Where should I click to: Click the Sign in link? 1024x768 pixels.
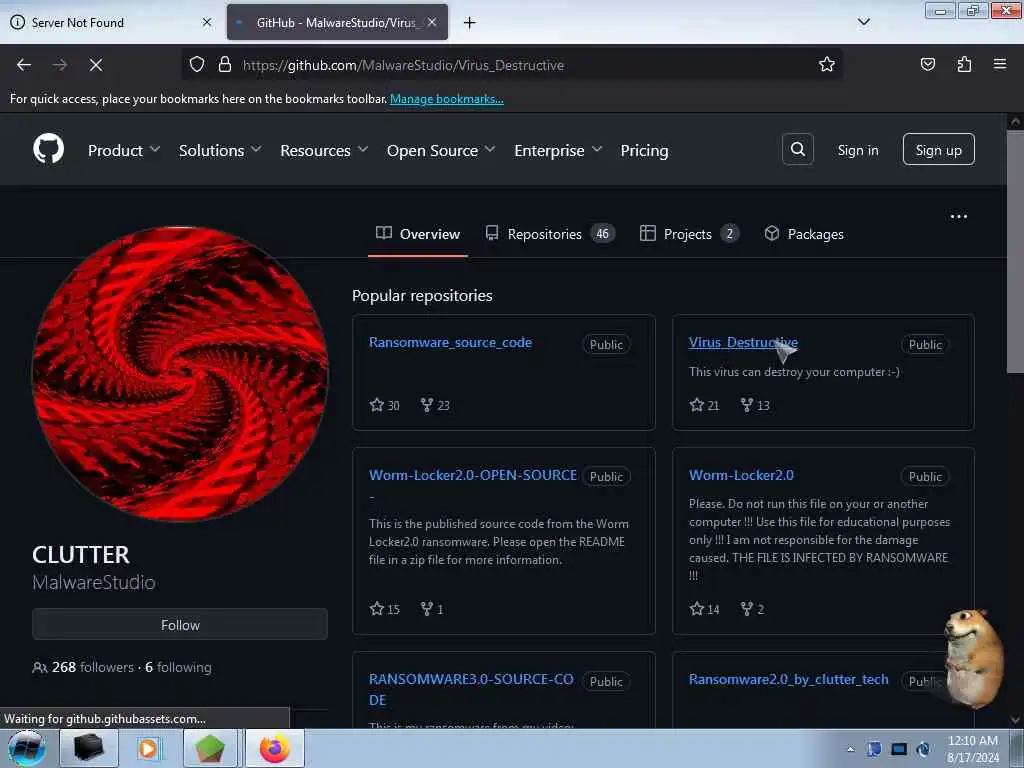[857, 150]
